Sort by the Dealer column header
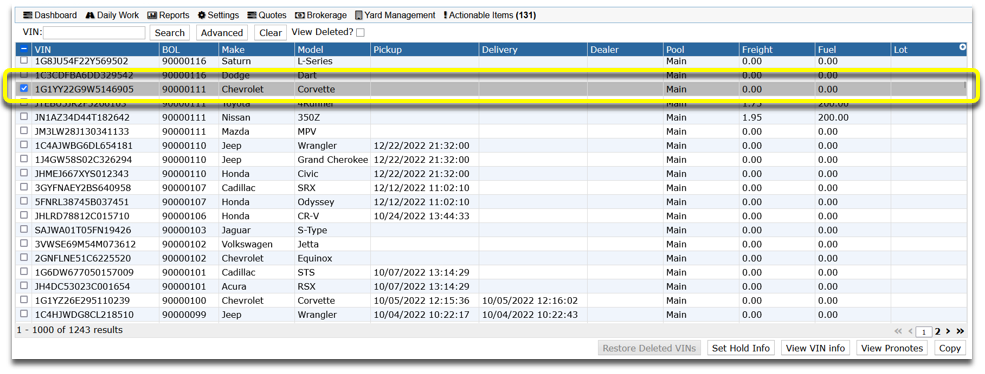985x374 pixels. click(x=626, y=50)
